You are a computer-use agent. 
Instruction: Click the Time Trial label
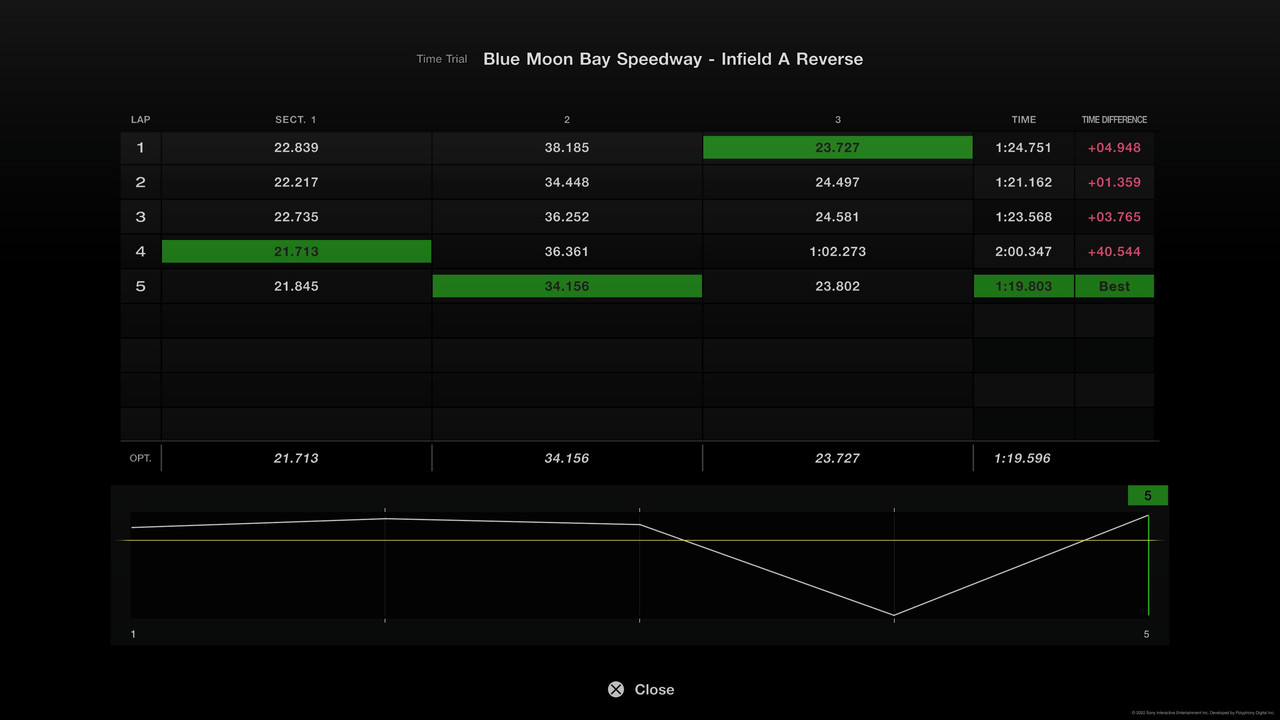tap(442, 59)
